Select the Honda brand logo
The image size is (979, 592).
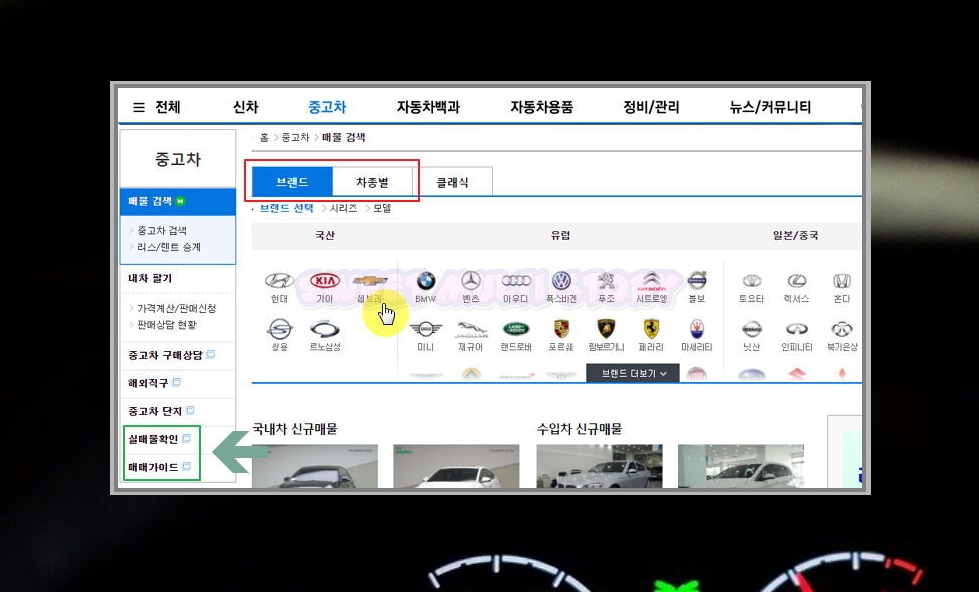click(842, 280)
